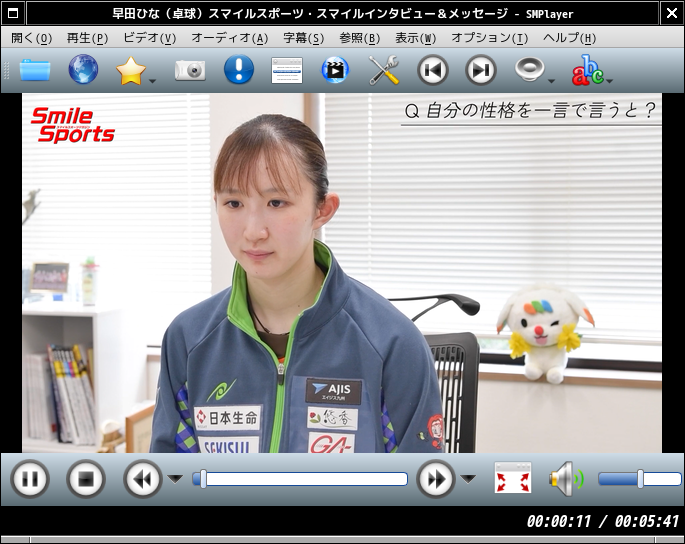685x544 pixels.
Task: Open the TV/video clapperboard globe icon
Action: click(x=335, y=69)
